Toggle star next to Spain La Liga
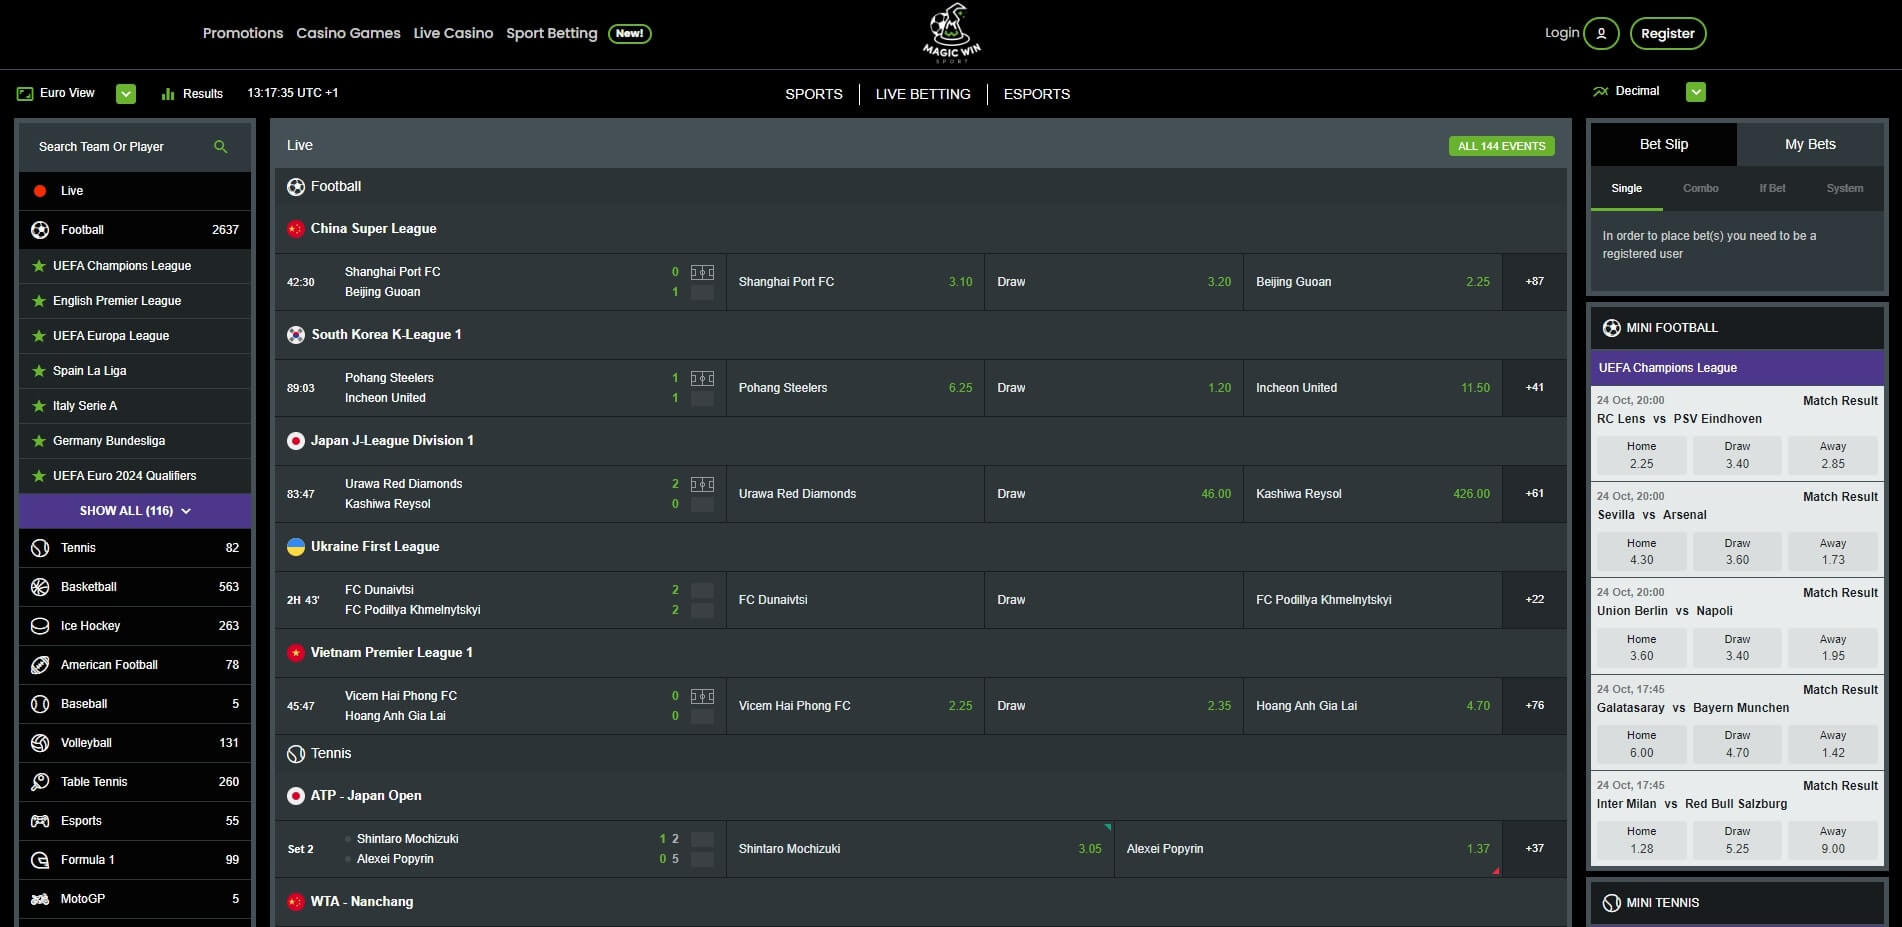1902x927 pixels. coord(39,371)
